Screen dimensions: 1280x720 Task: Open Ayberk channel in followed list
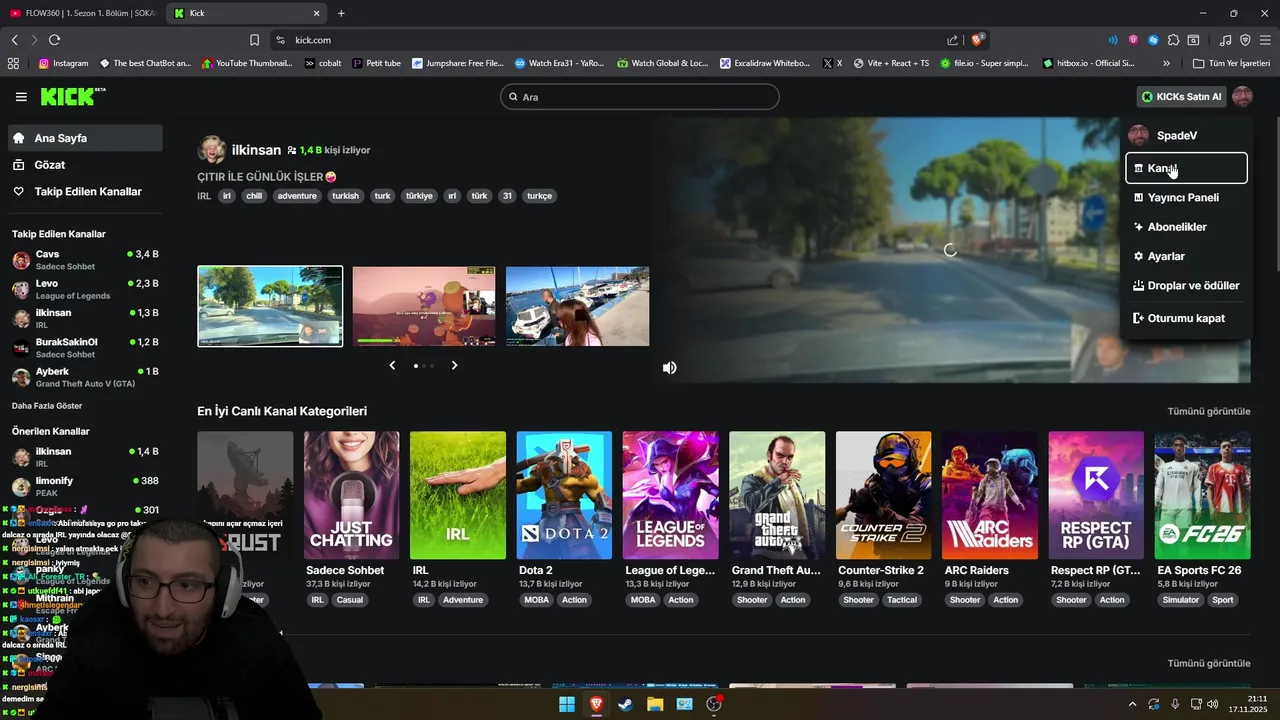(x=85, y=377)
